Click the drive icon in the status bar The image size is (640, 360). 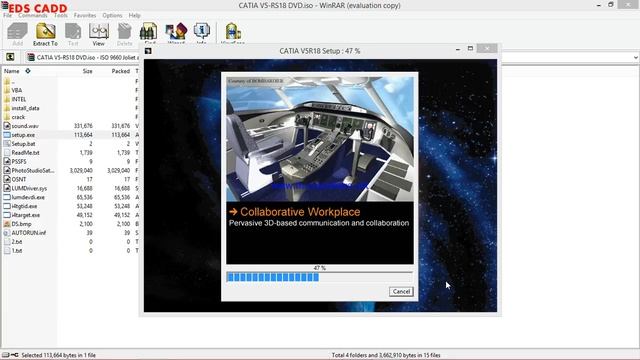click(6, 355)
